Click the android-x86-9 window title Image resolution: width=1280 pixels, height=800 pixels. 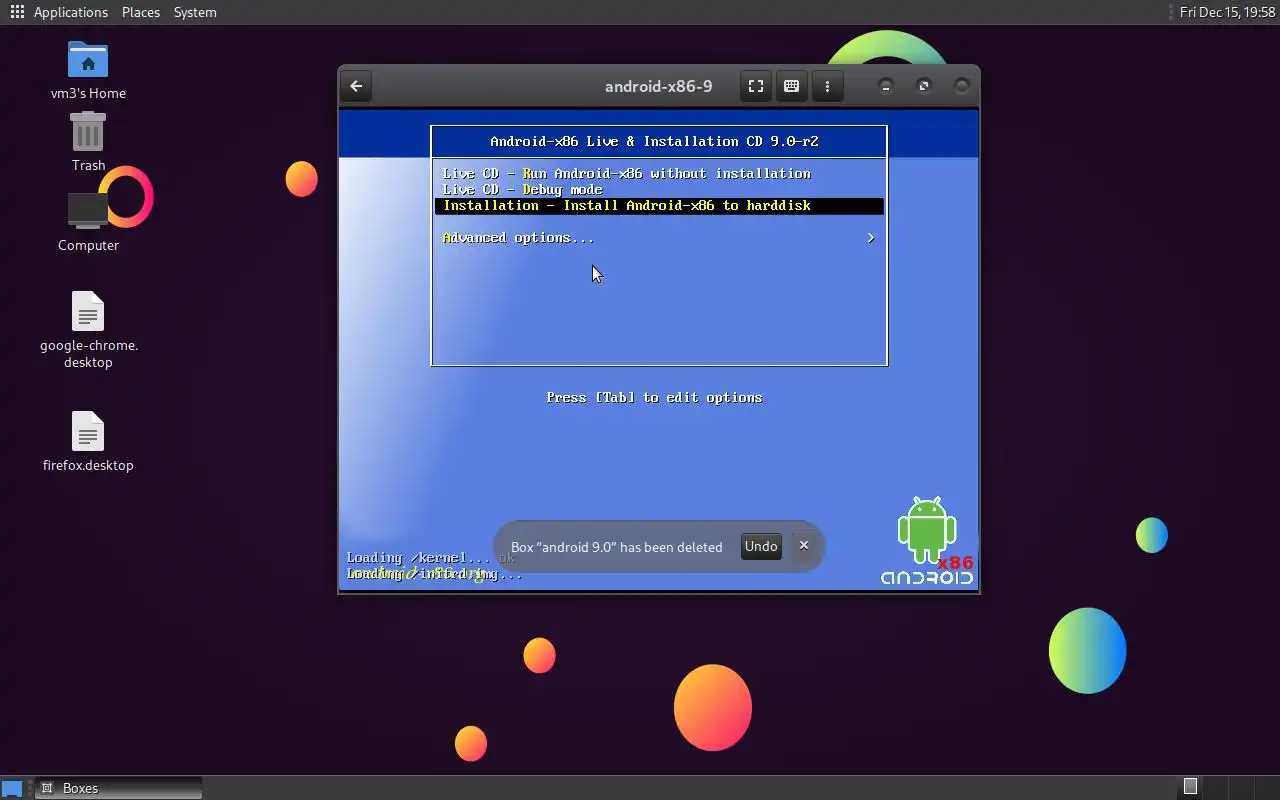pos(658,86)
